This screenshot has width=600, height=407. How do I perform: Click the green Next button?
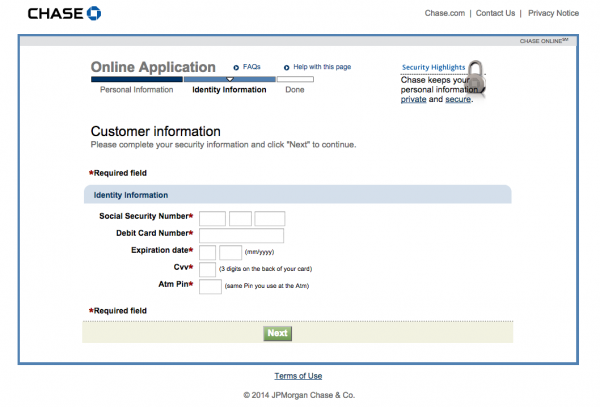277,333
